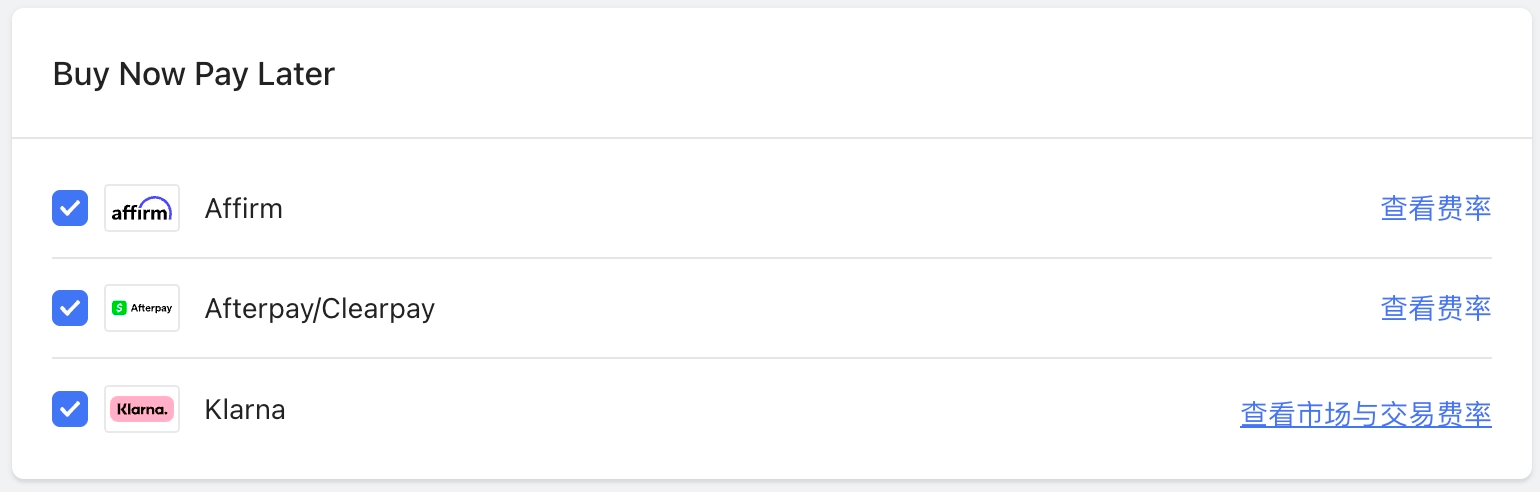Uncheck the Afterpay/Clearpay checkbox

(70, 308)
